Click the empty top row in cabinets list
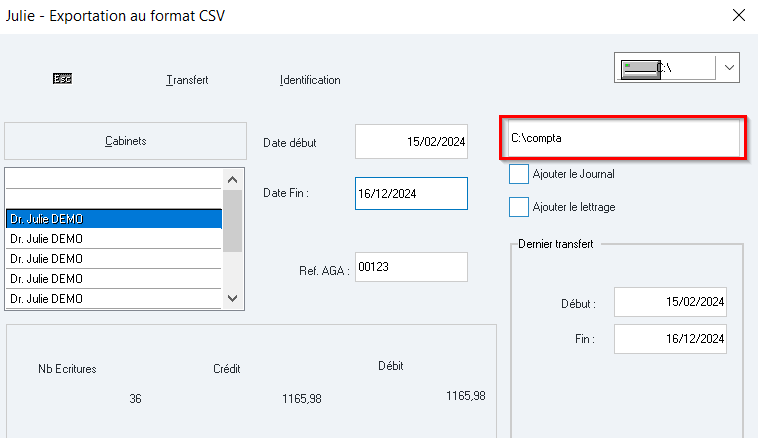758x438 pixels. pyautogui.click(x=114, y=179)
